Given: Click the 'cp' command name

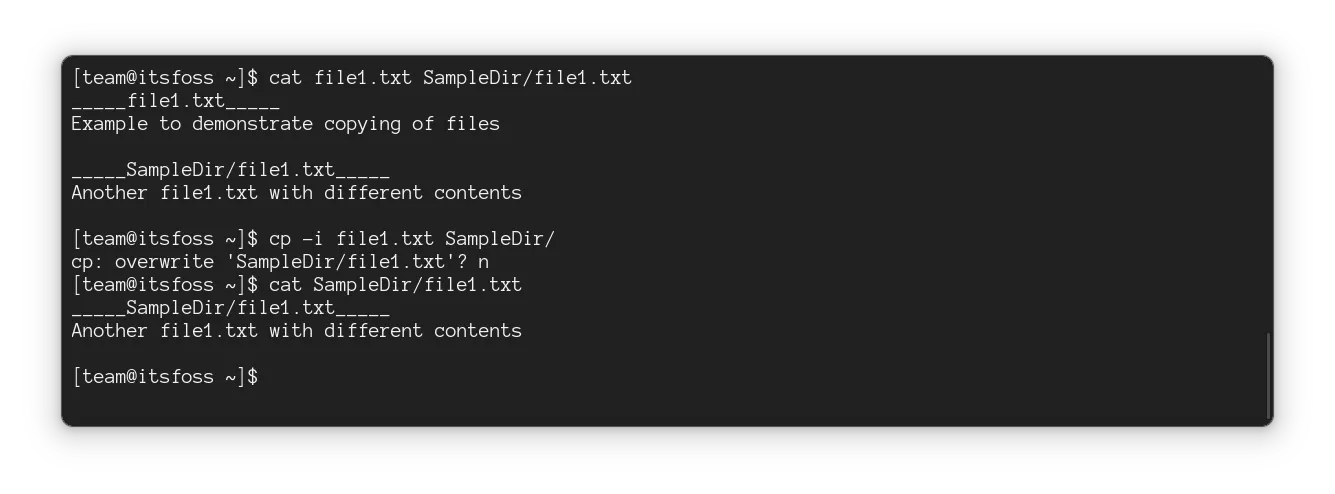Looking at the screenshot, I should (x=280, y=239).
